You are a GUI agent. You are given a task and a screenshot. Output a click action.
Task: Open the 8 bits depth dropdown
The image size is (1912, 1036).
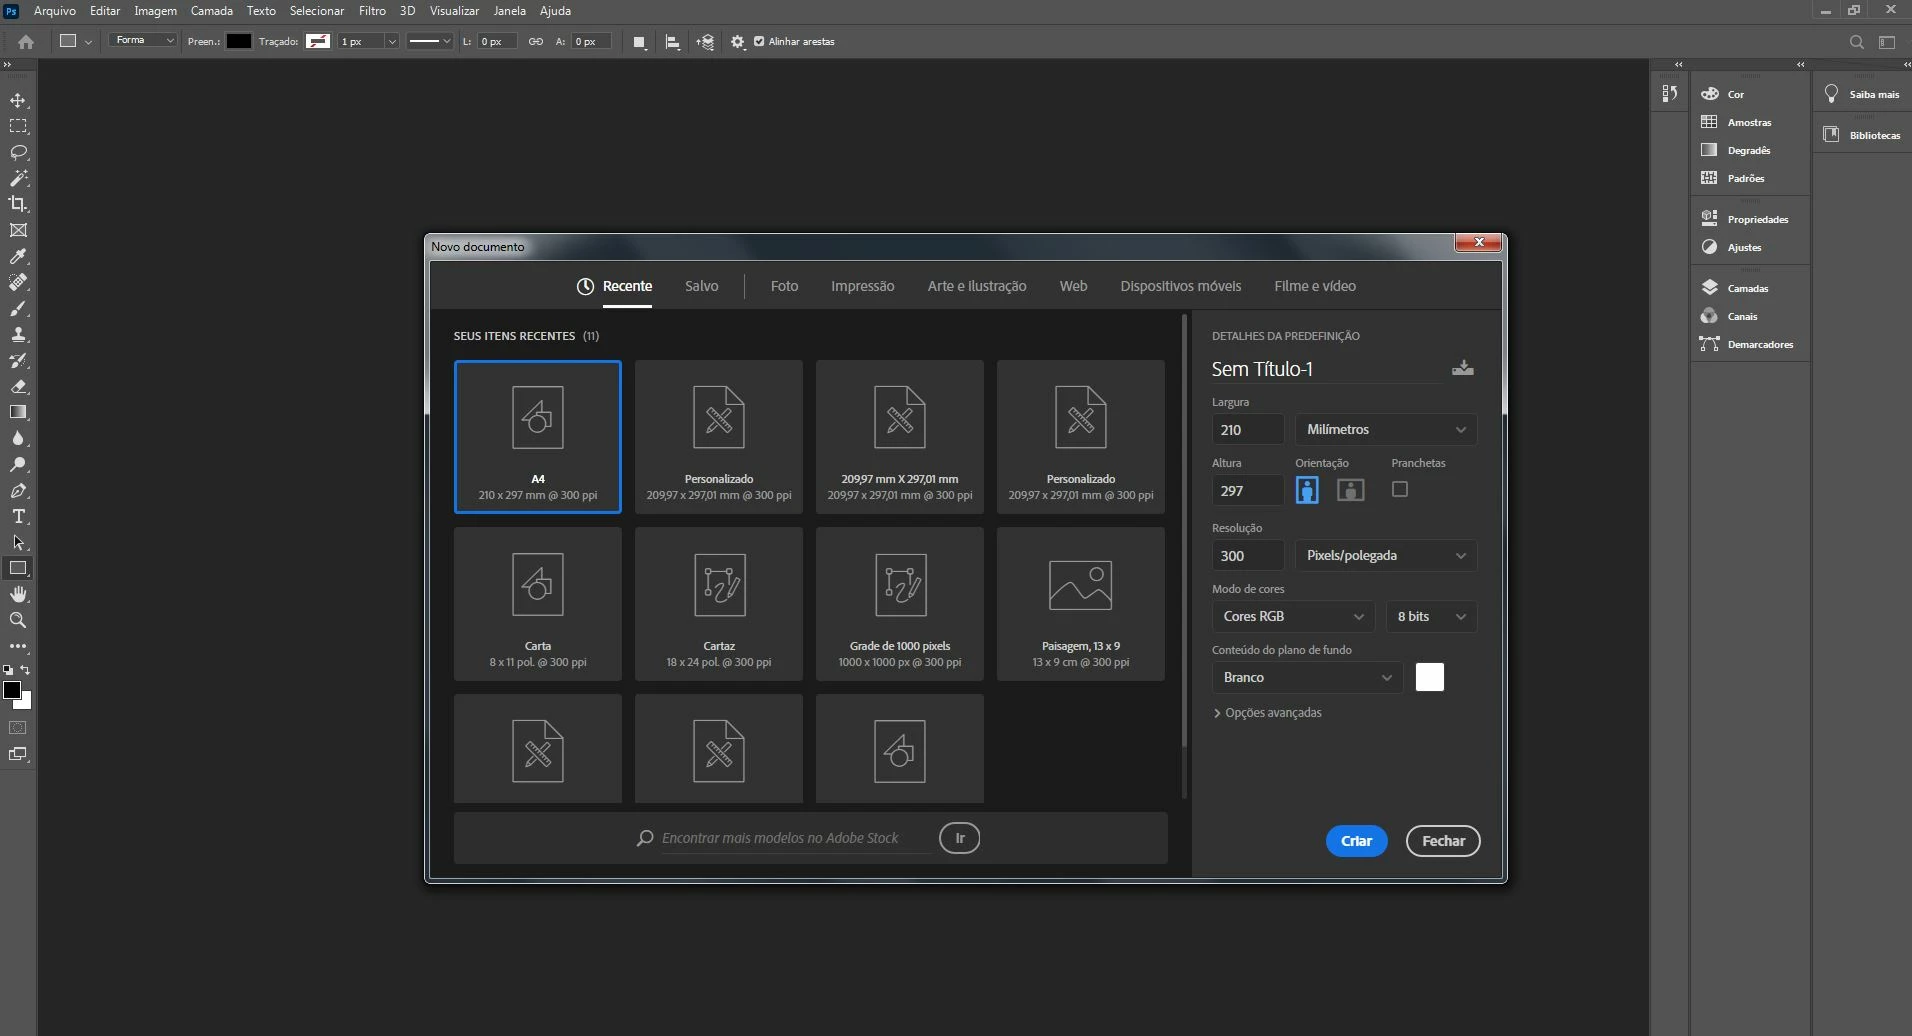click(1431, 616)
